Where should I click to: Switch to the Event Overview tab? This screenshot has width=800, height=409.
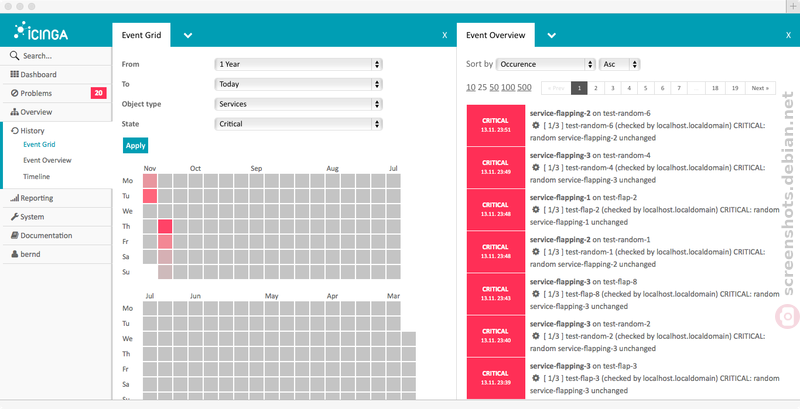(x=495, y=35)
